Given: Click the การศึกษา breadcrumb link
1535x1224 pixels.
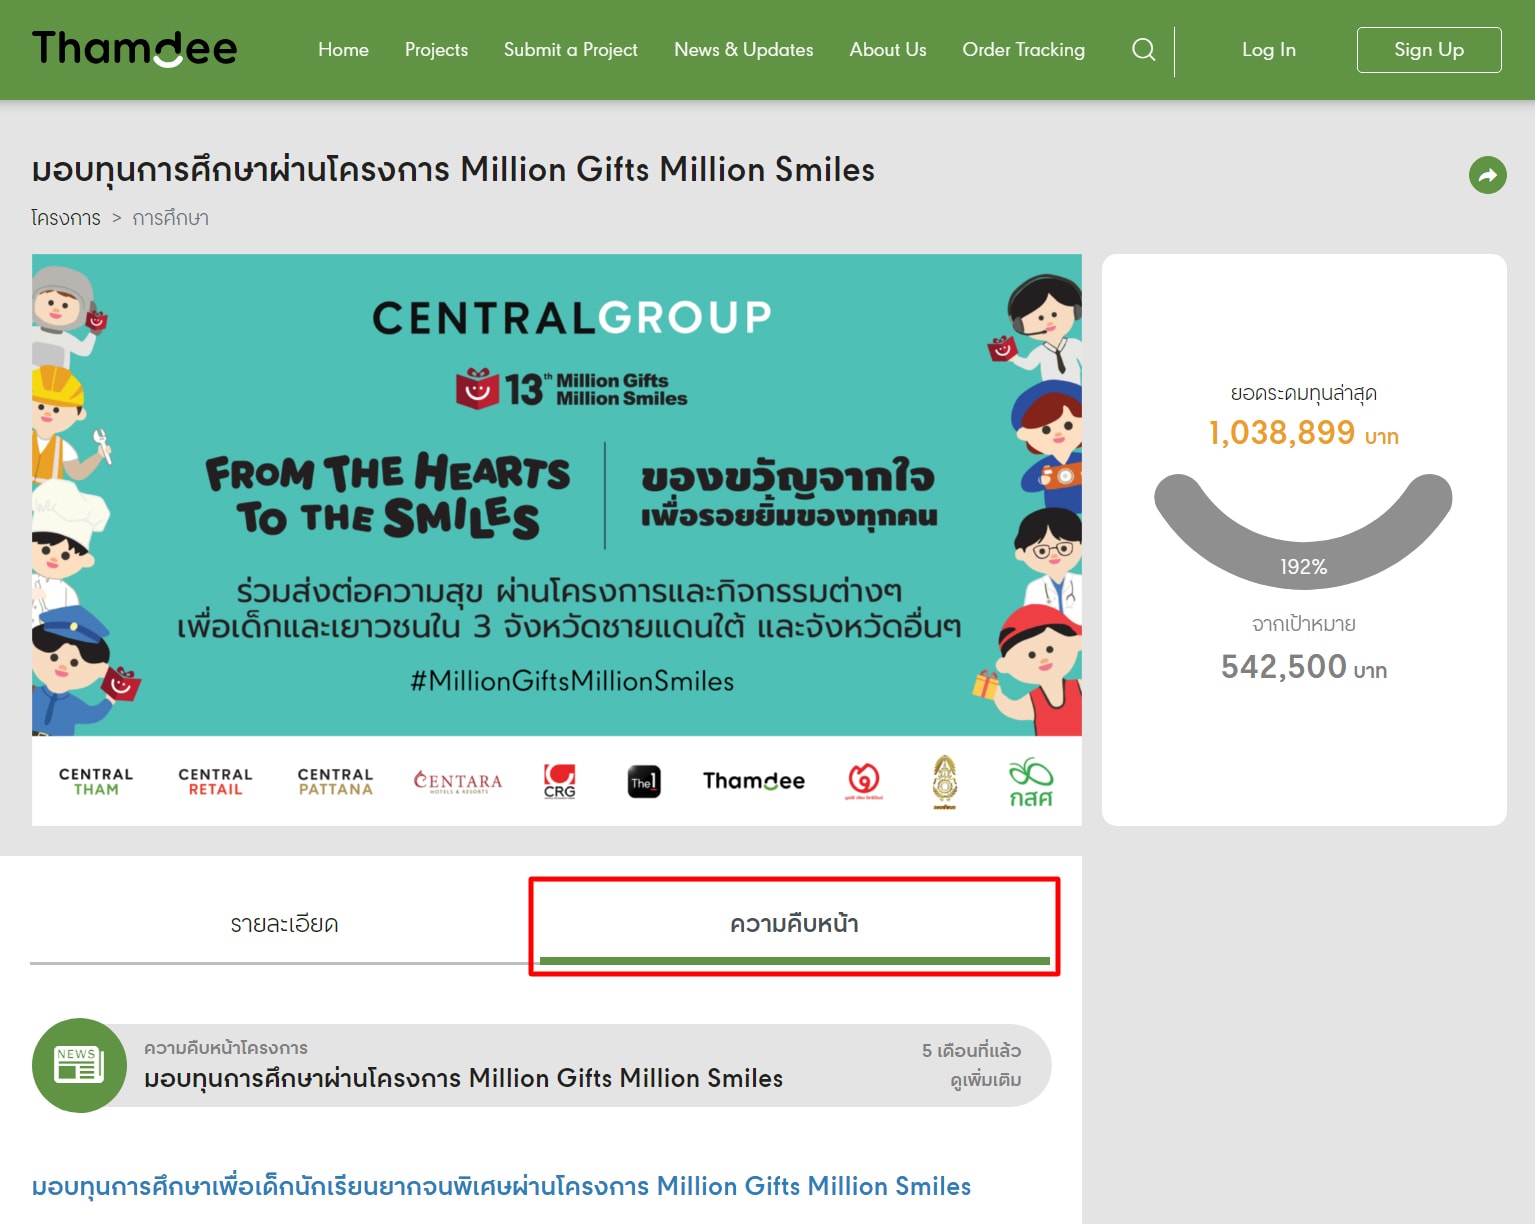Looking at the screenshot, I should [171, 218].
